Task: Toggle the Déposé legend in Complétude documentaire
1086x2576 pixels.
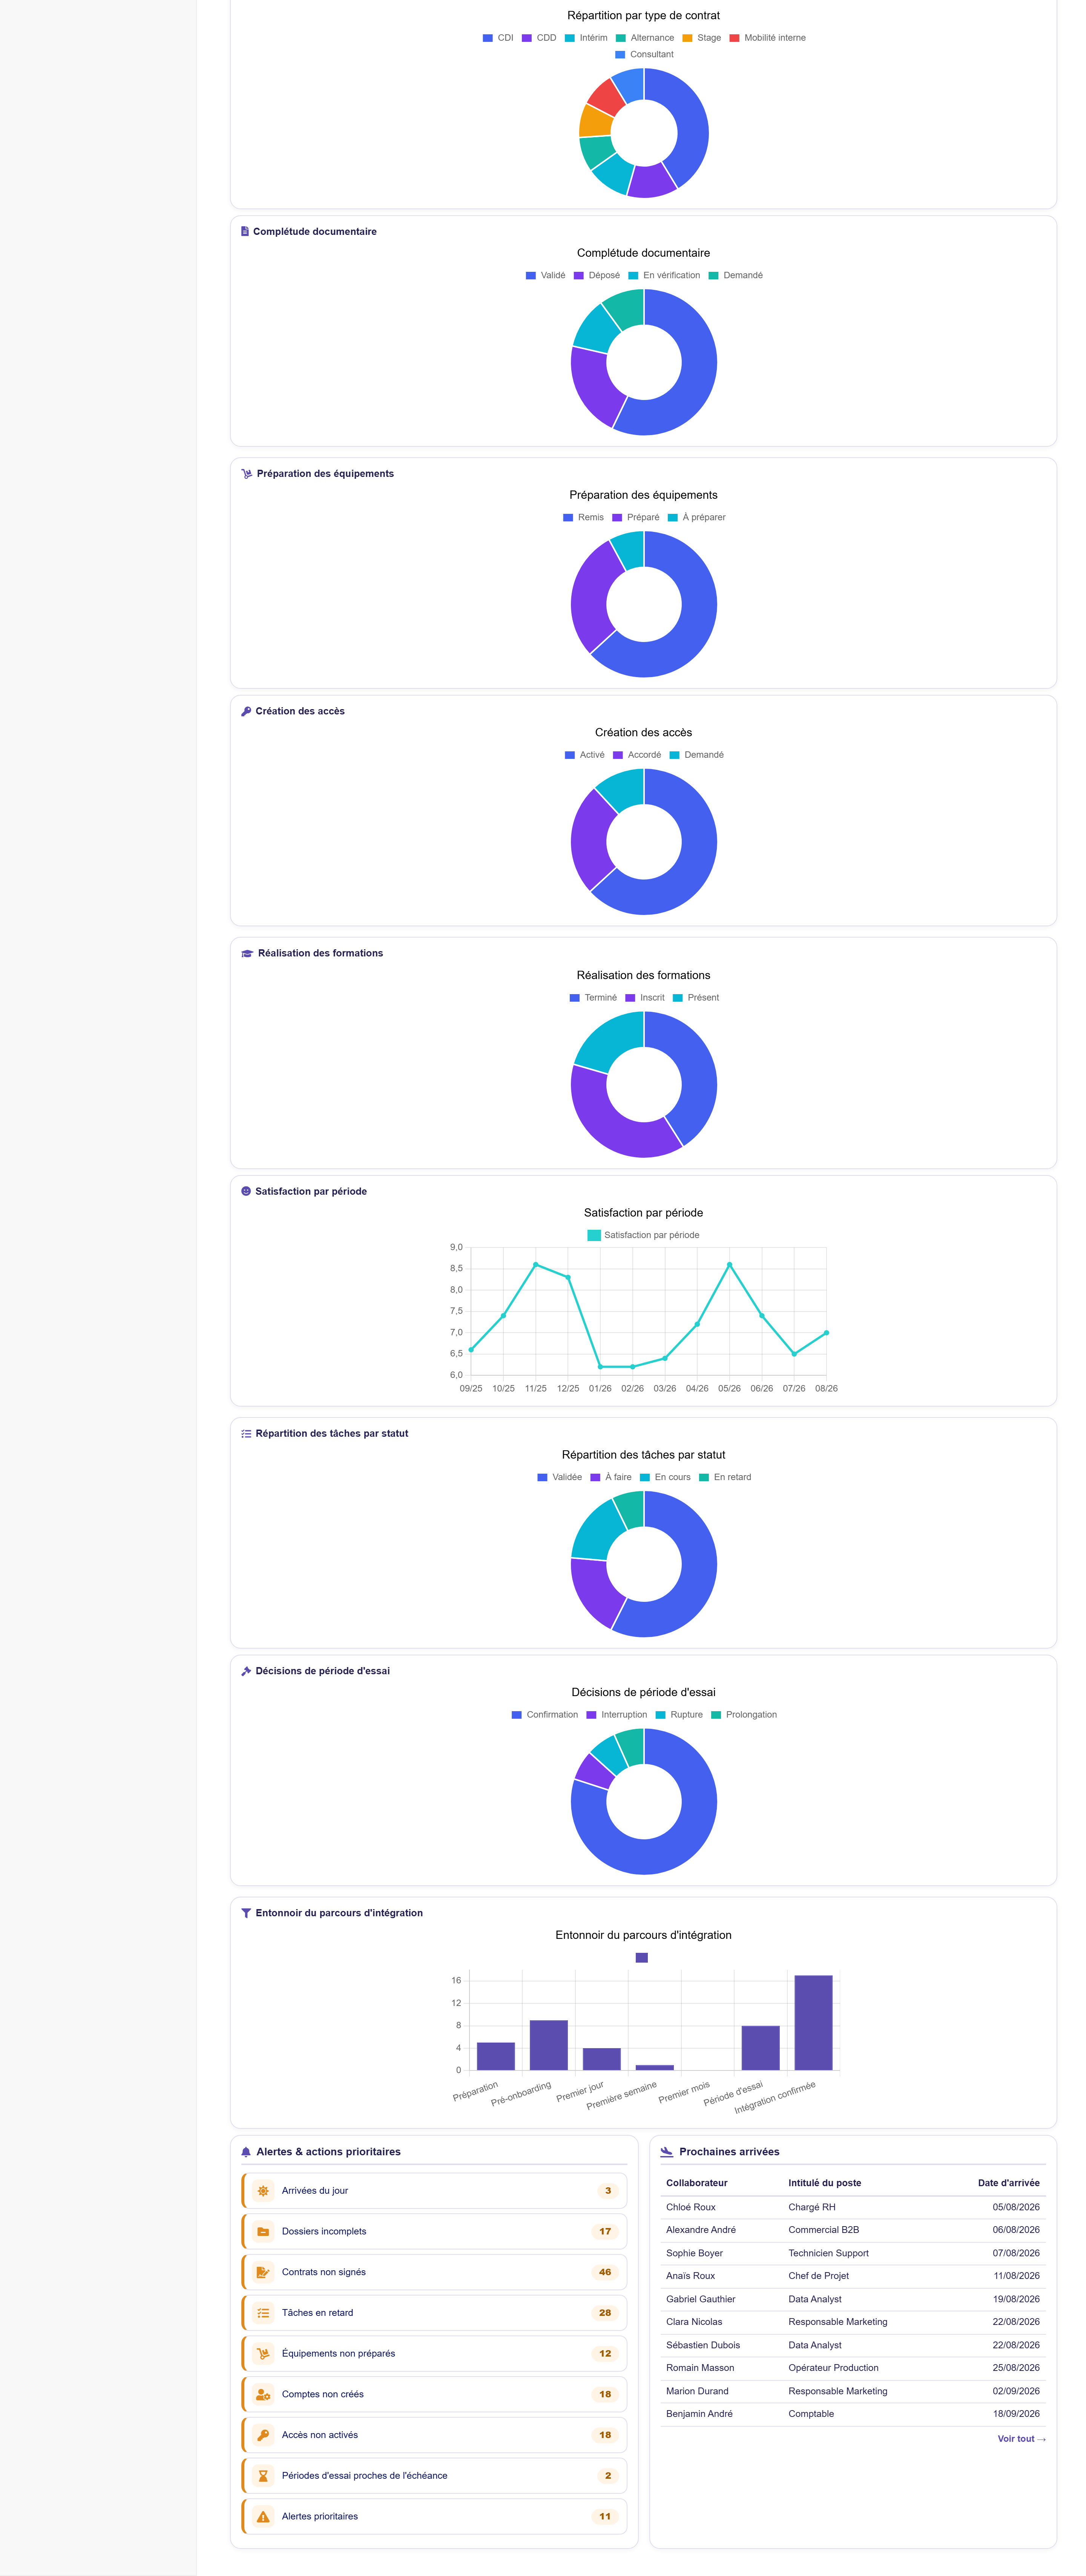Action: point(597,275)
